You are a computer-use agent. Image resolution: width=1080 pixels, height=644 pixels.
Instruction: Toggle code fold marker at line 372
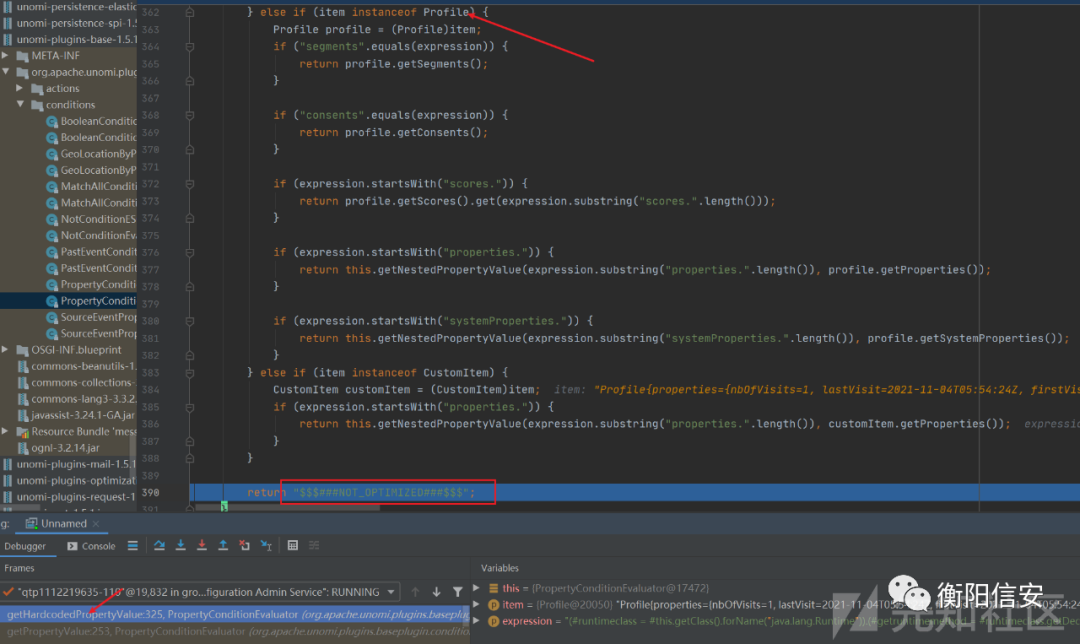click(189, 184)
